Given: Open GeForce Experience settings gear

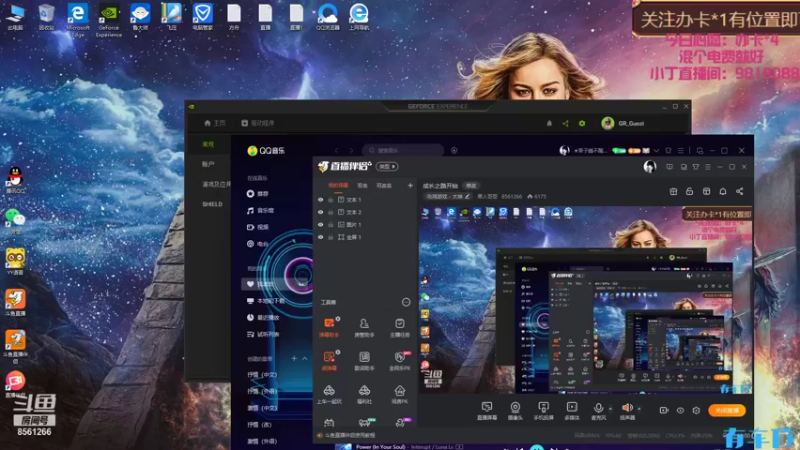Looking at the screenshot, I should pyautogui.click(x=582, y=123).
